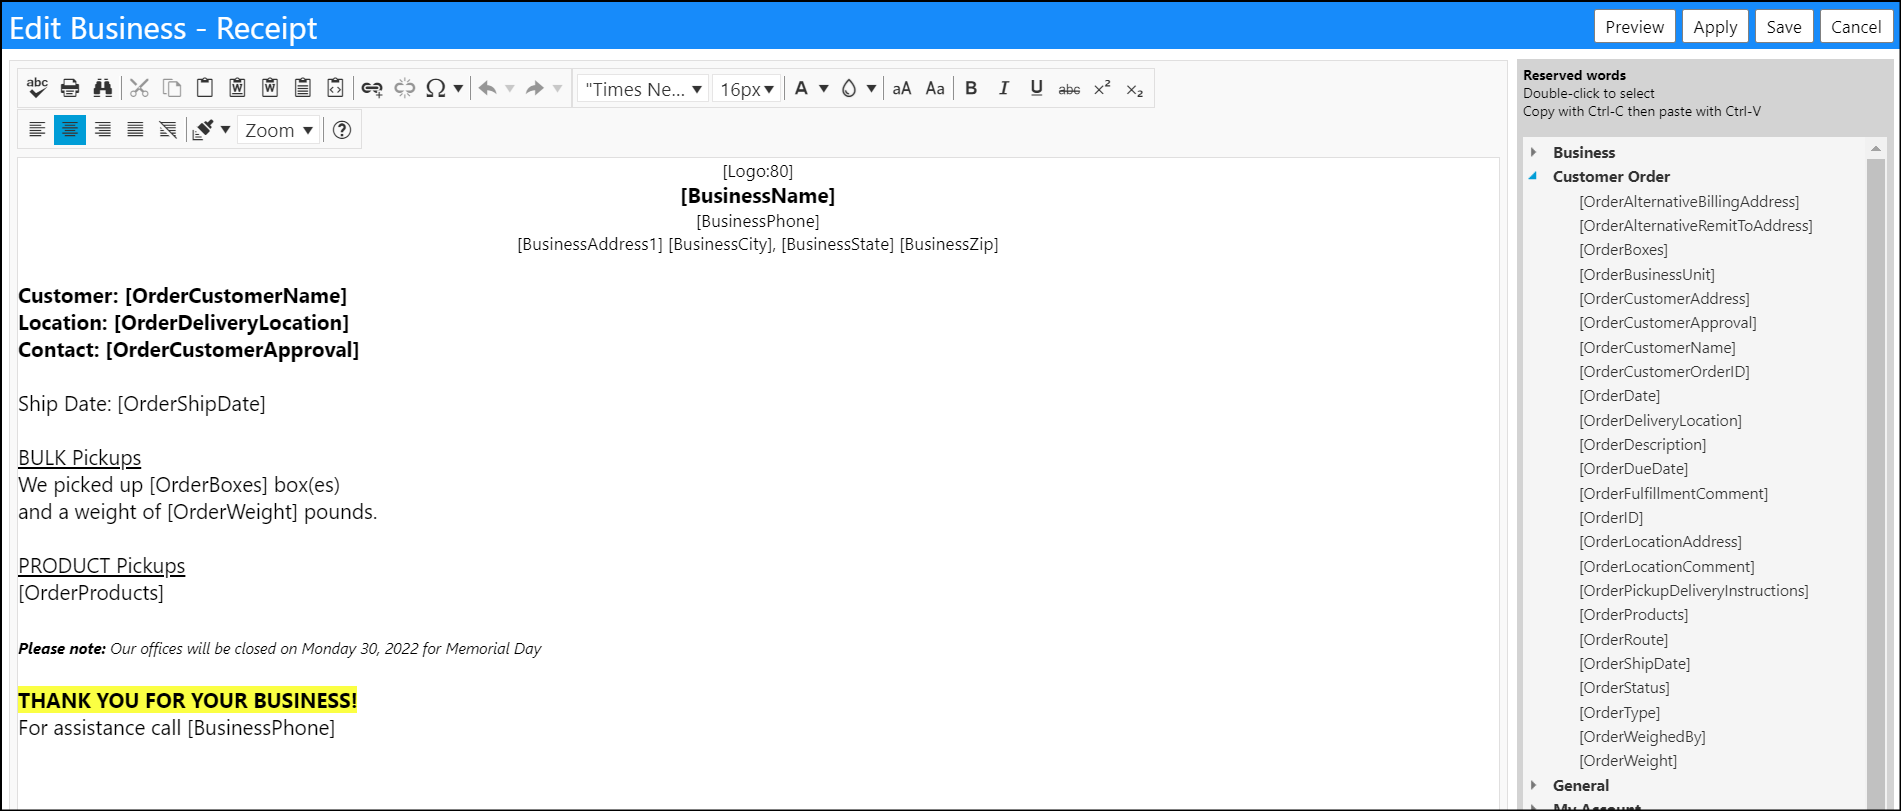The width and height of the screenshot is (1901, 811).
Task: Apply subscript formatting
Action: (x=1135, y=88)
